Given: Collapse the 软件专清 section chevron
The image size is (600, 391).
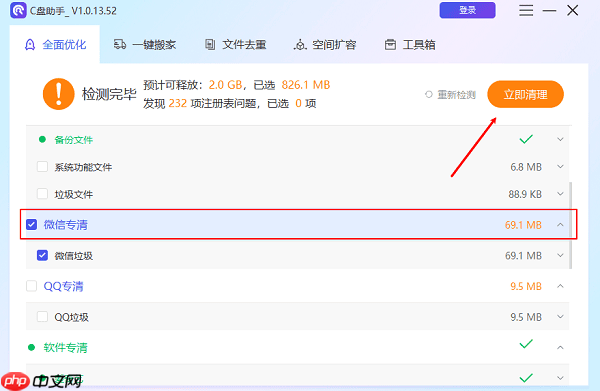Looking at the screenshot, I should click(x=560, y=347).
